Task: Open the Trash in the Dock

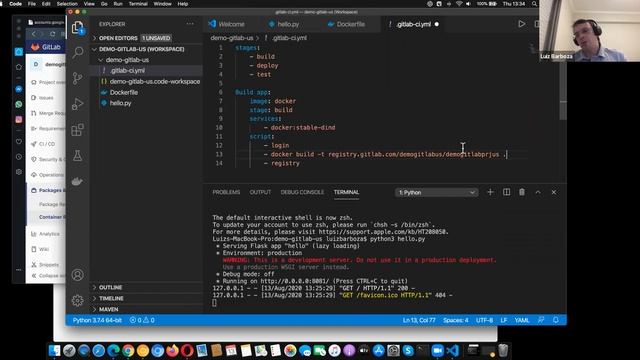Action: click(x=503, y=351)
